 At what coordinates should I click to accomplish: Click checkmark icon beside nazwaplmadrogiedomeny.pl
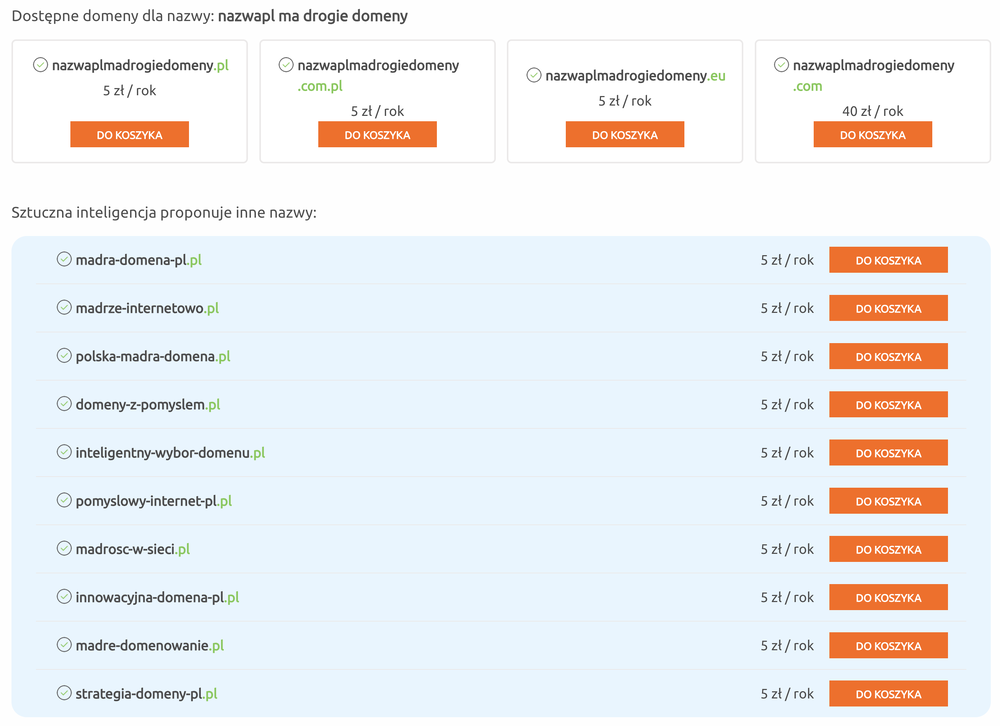pos(40,65)
